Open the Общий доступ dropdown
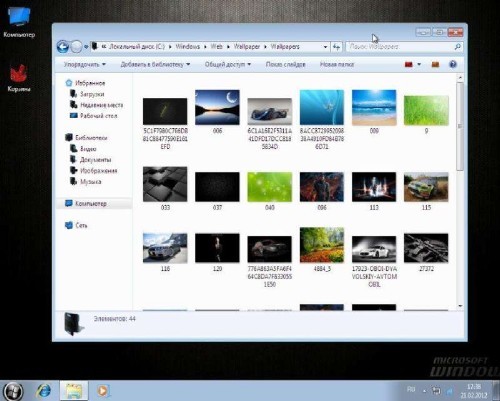 228,64
